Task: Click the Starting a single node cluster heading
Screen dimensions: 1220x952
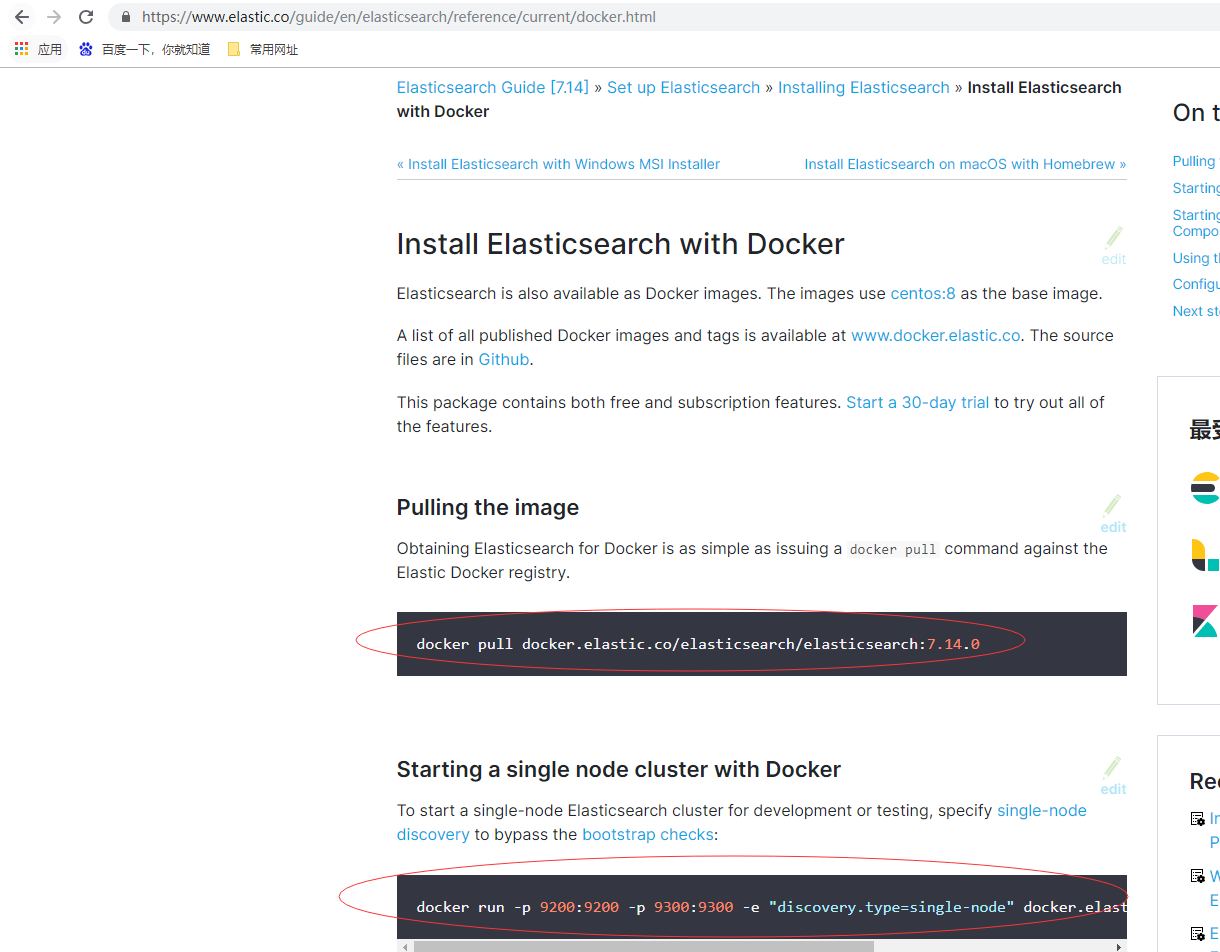Action: (619, 769)
